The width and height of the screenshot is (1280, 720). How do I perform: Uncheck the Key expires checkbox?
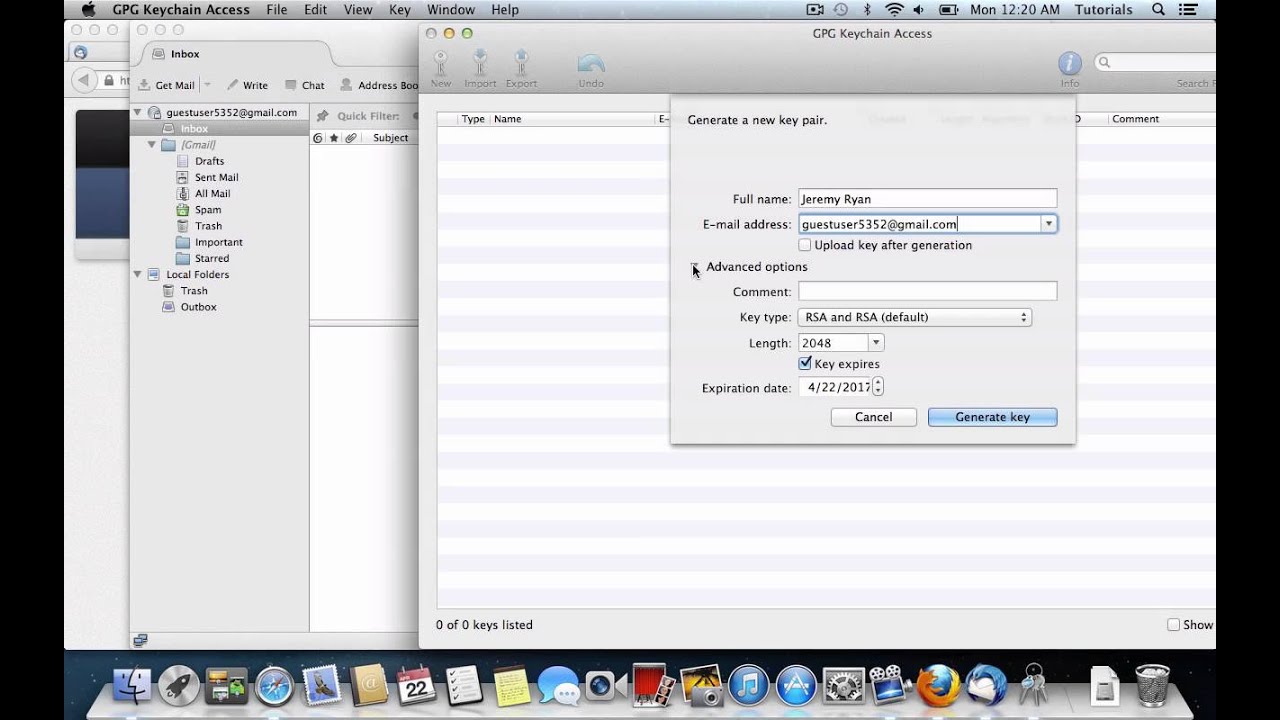tap(805, 364)
